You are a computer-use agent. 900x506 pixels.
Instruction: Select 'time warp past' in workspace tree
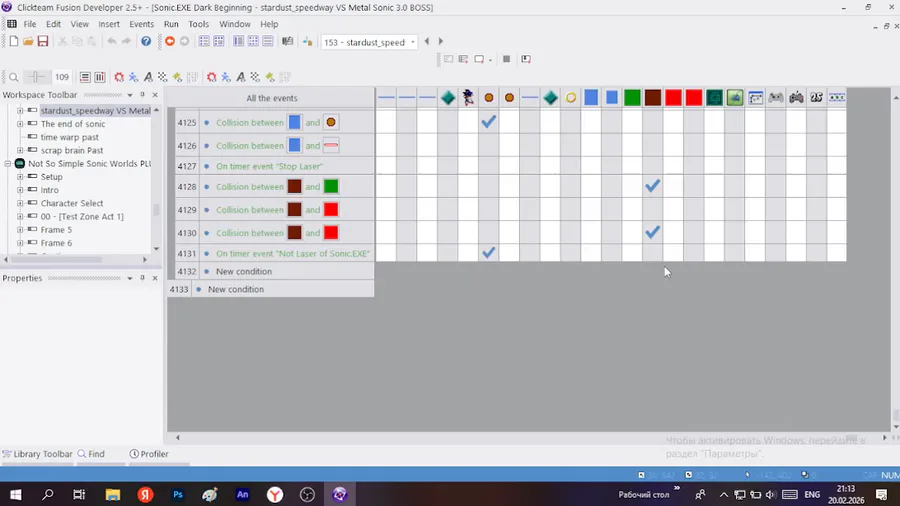point(69,137)
